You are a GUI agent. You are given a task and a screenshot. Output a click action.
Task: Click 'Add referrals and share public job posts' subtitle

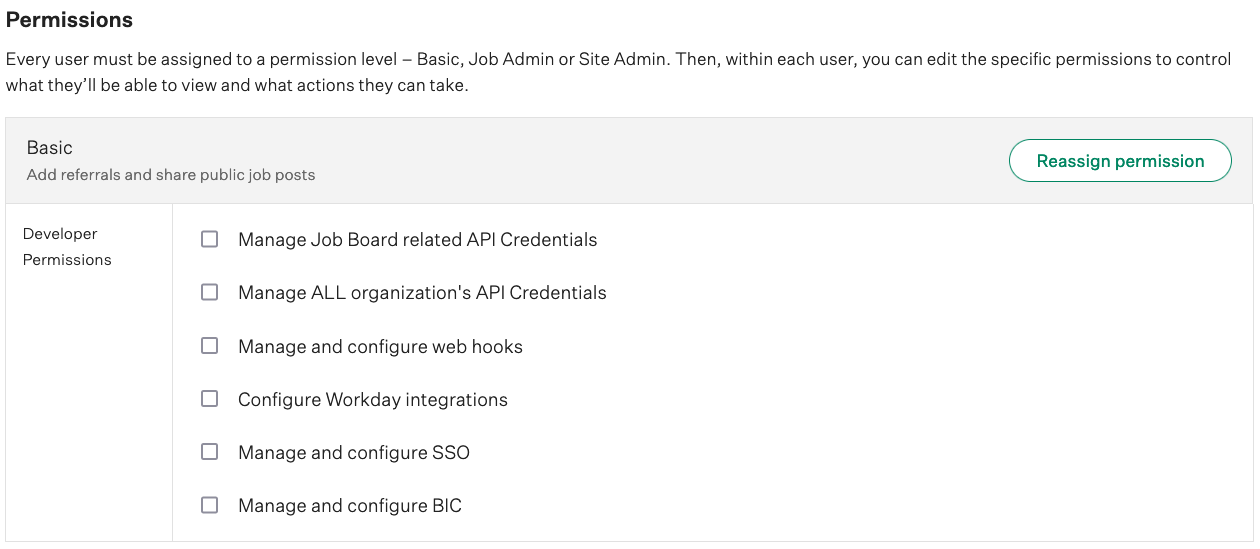(x=171, y=175)
